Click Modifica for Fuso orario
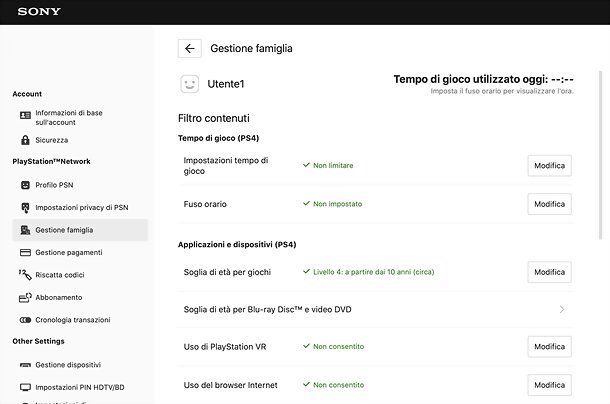Screen dimensions: 610x404 549,204
